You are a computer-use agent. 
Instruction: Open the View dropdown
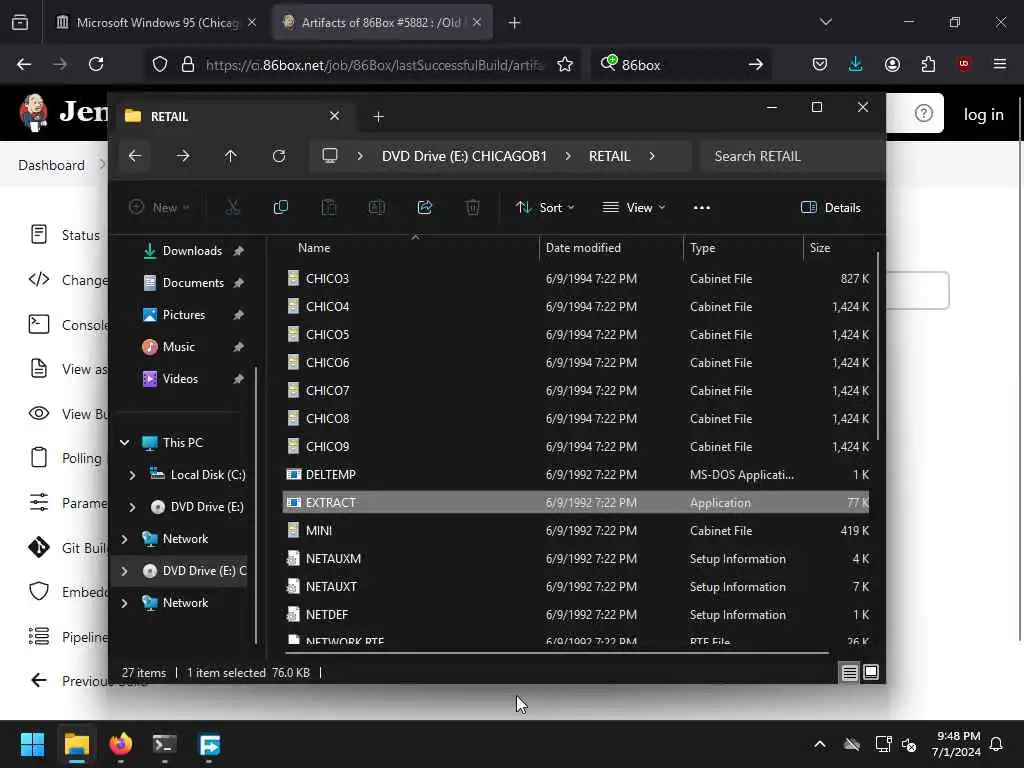tap(633, 208)
